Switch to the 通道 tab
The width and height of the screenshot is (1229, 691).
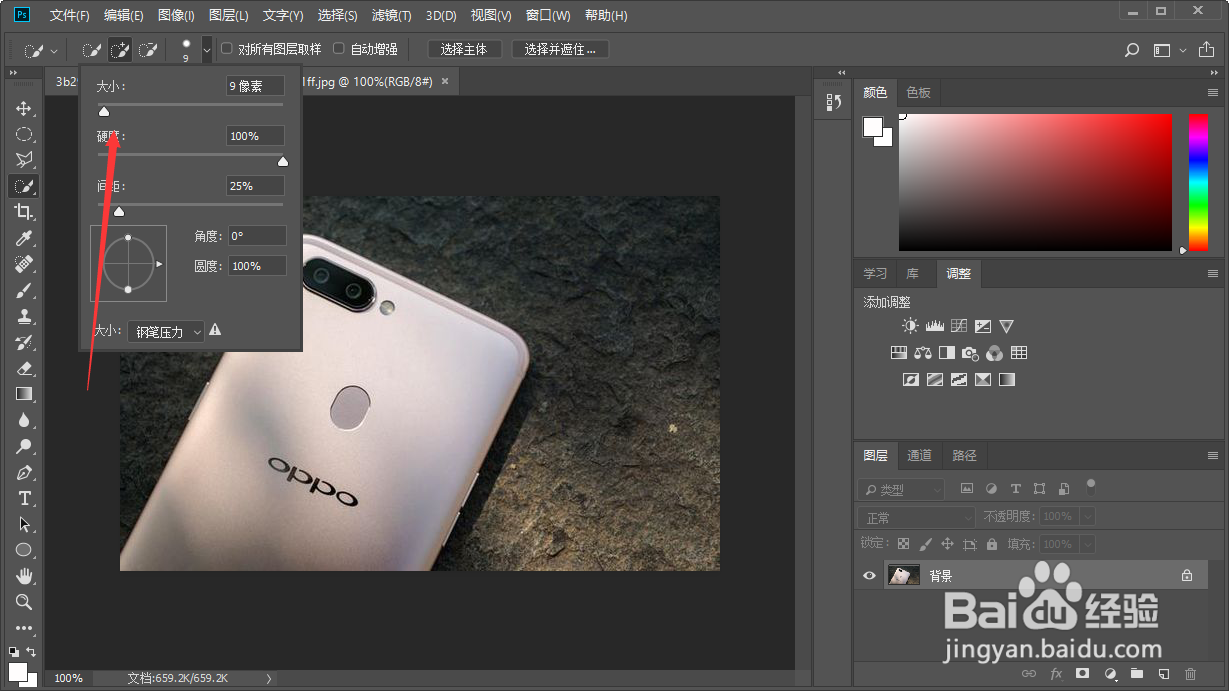pos(919,455)
